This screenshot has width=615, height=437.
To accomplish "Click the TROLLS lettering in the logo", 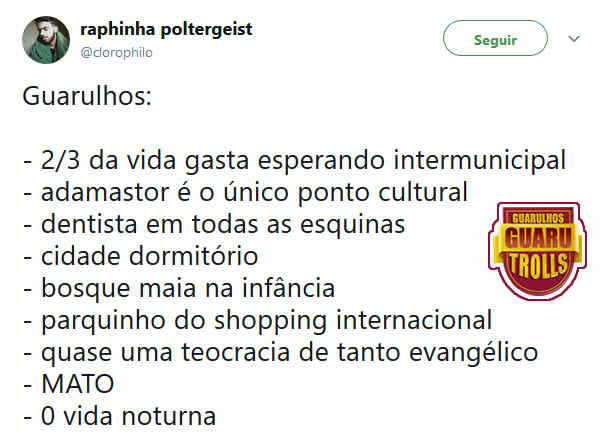I will 538,266.
